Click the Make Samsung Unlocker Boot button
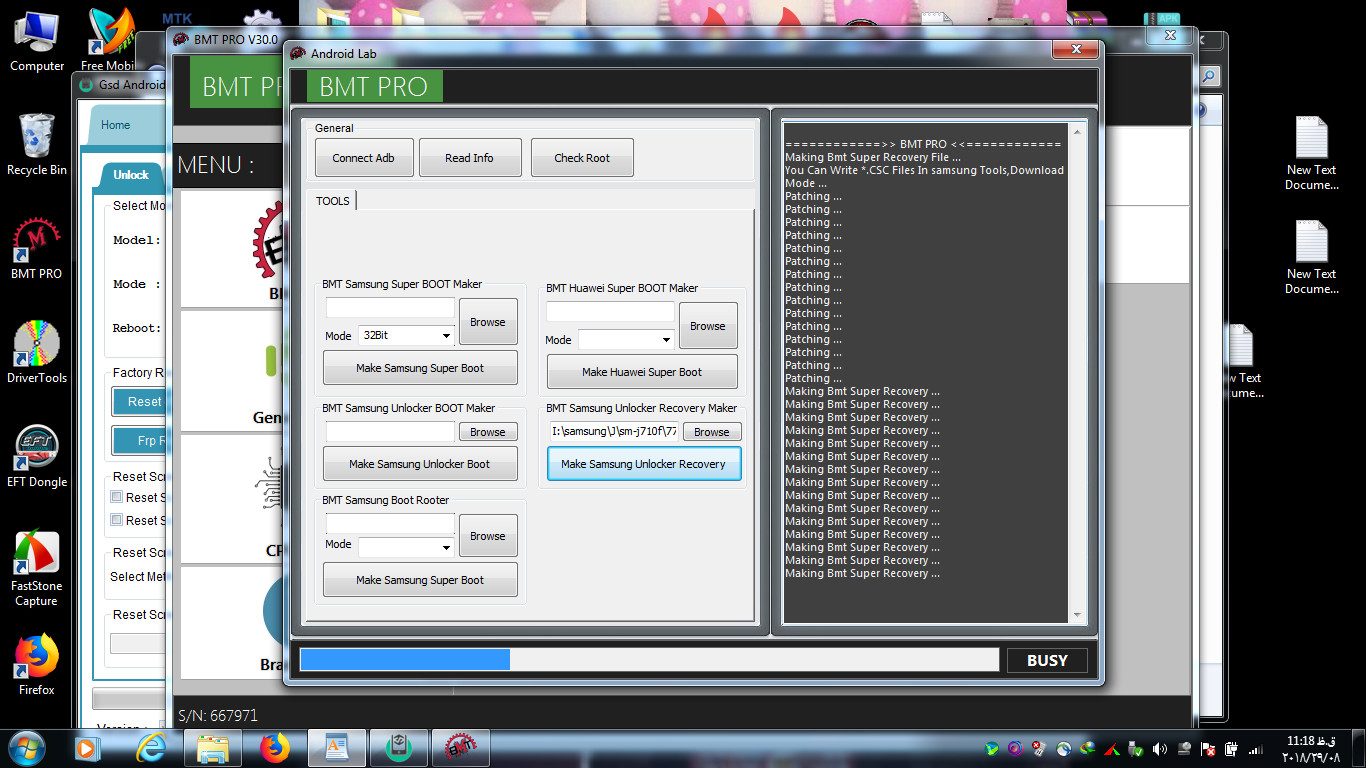This screenshot has height=768, width=1366. tap(420, 464)
